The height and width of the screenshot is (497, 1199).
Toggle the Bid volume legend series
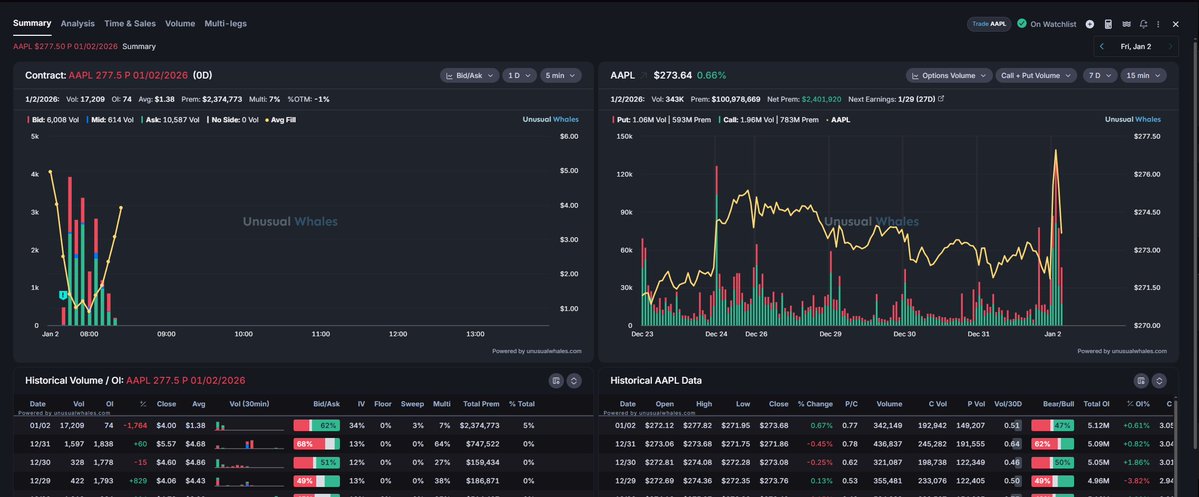53,120
